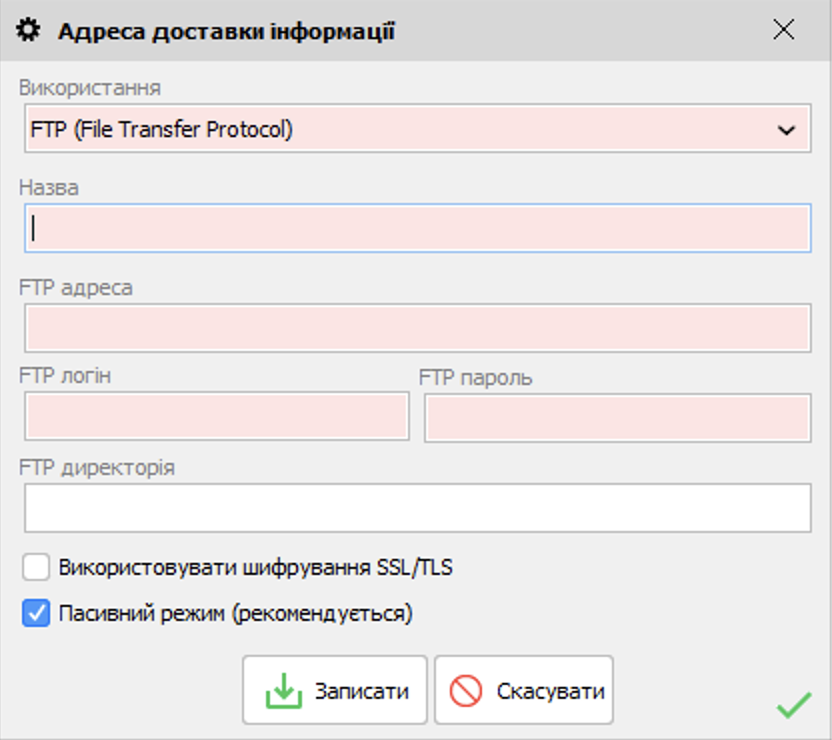Click the FTP директорія text field
The height and width of the screenshot is (740, 832).
417,508
